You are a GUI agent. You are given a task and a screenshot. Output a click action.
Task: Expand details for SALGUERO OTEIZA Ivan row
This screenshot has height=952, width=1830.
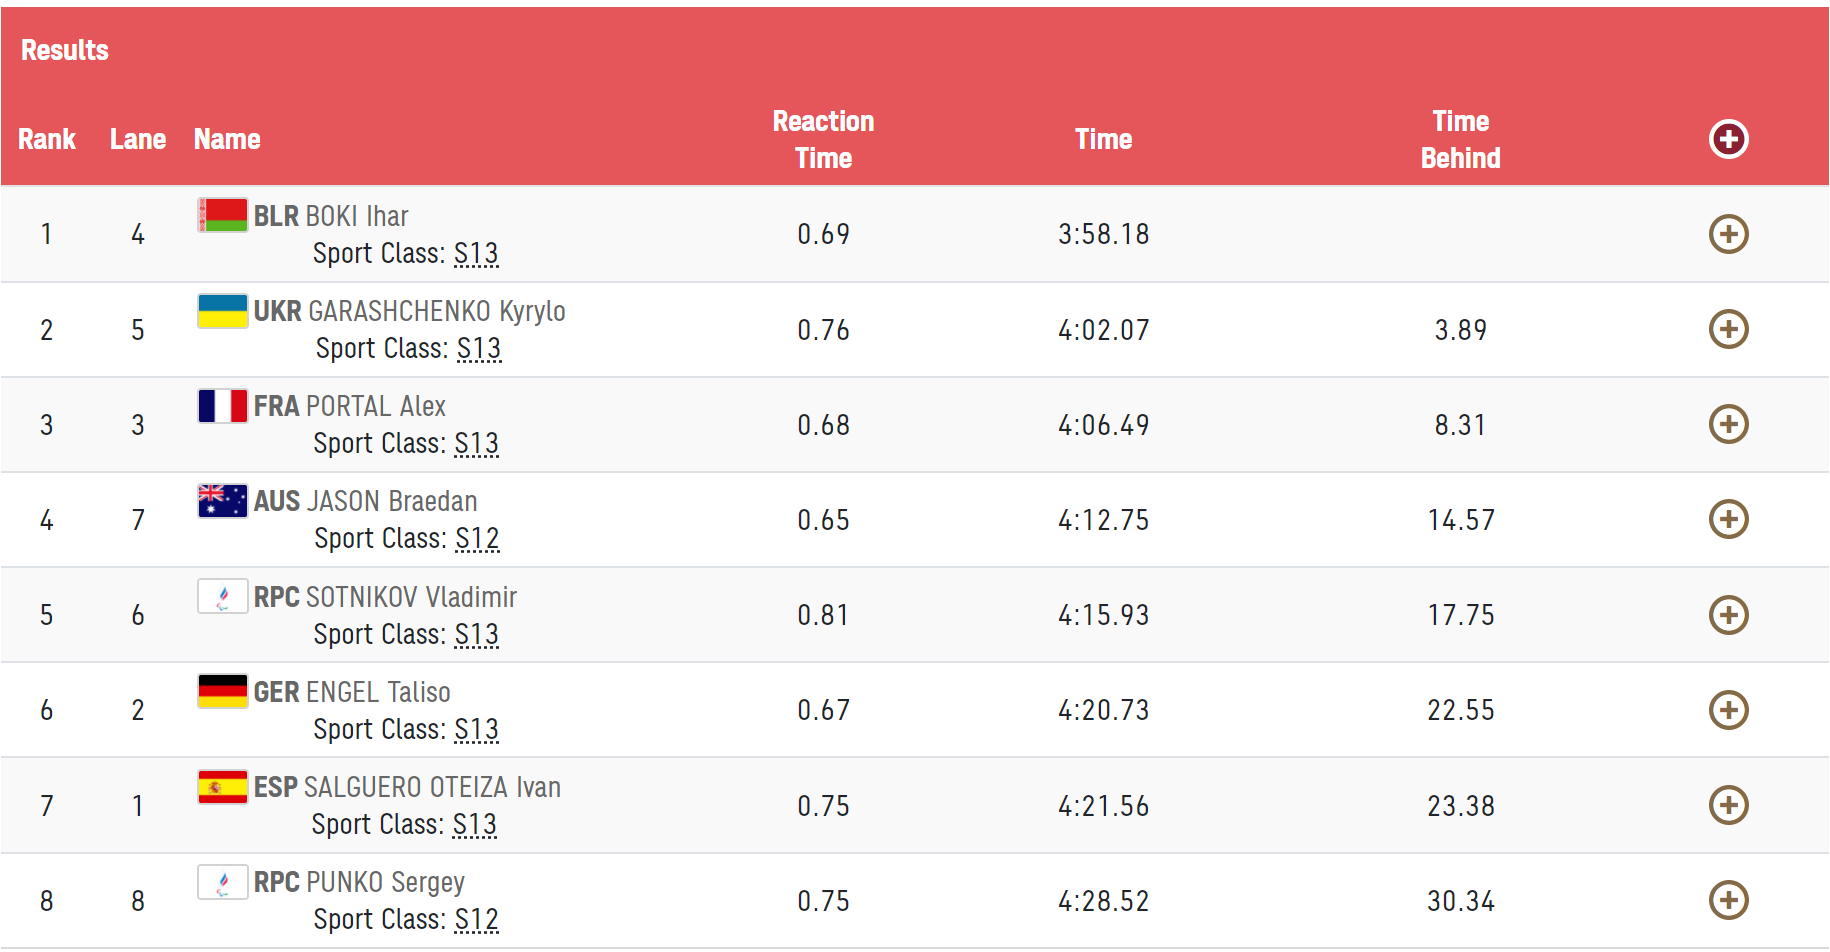(1728, 805)
